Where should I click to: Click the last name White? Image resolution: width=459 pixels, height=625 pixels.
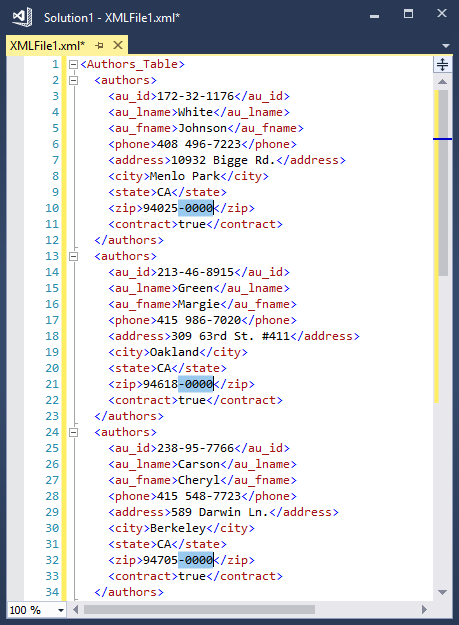tap(195, 112)
